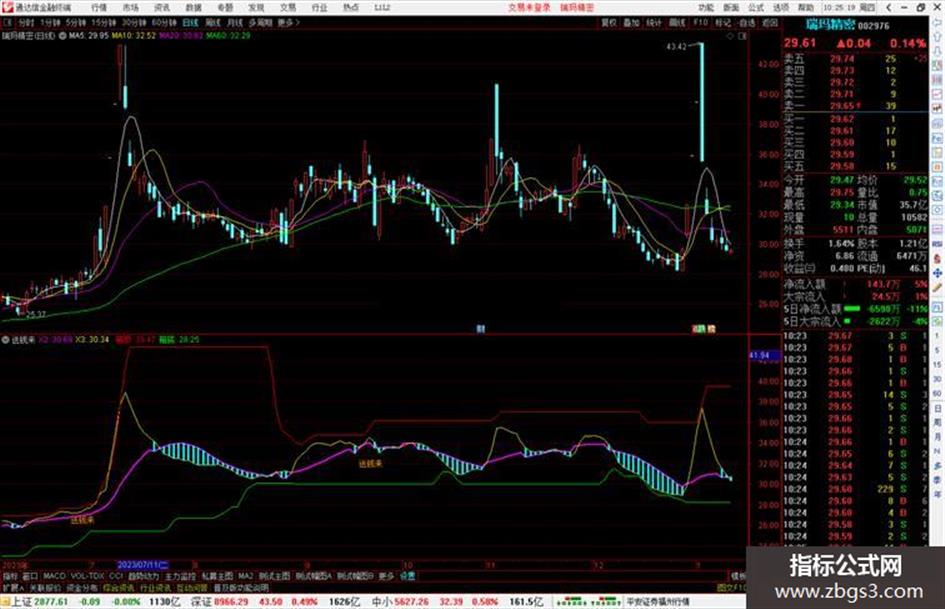Viewport: 945px width, 609px height.
Task: Click the 画线 drawing button
Action: pos(677,22)
